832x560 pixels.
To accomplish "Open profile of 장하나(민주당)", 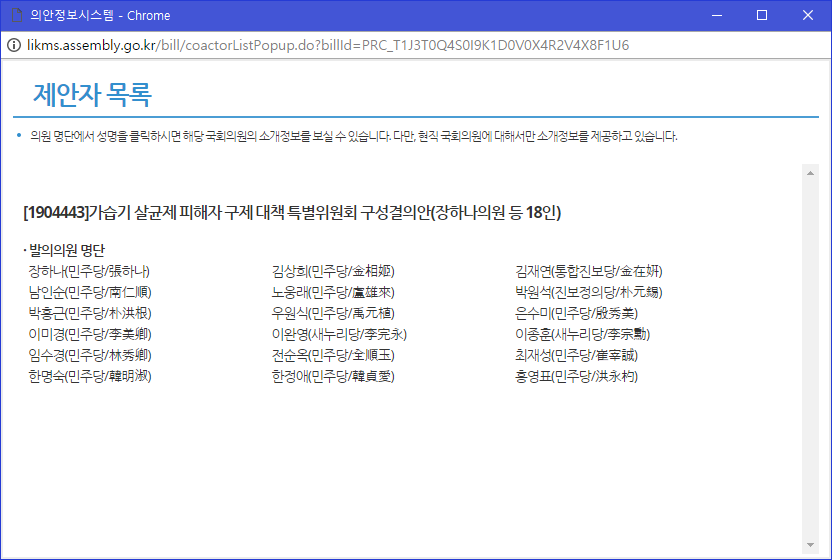I will [89, 271].
